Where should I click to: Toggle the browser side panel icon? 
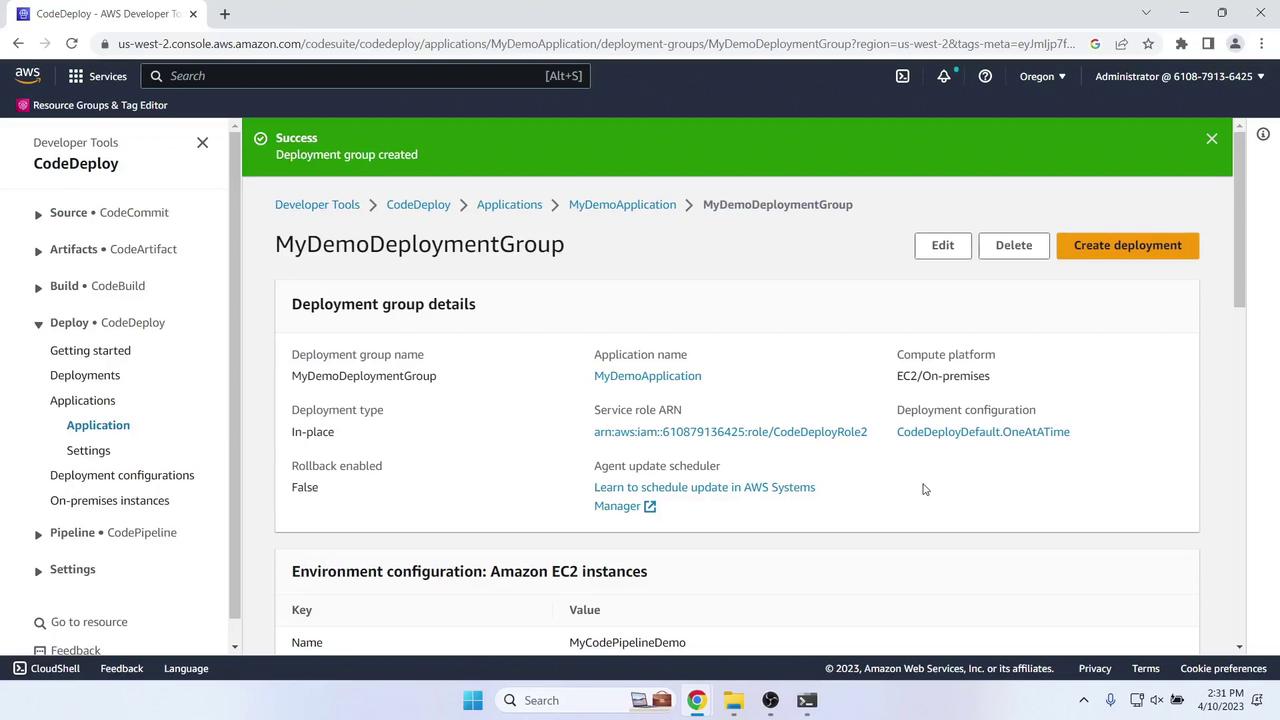tap(1208, 44)
